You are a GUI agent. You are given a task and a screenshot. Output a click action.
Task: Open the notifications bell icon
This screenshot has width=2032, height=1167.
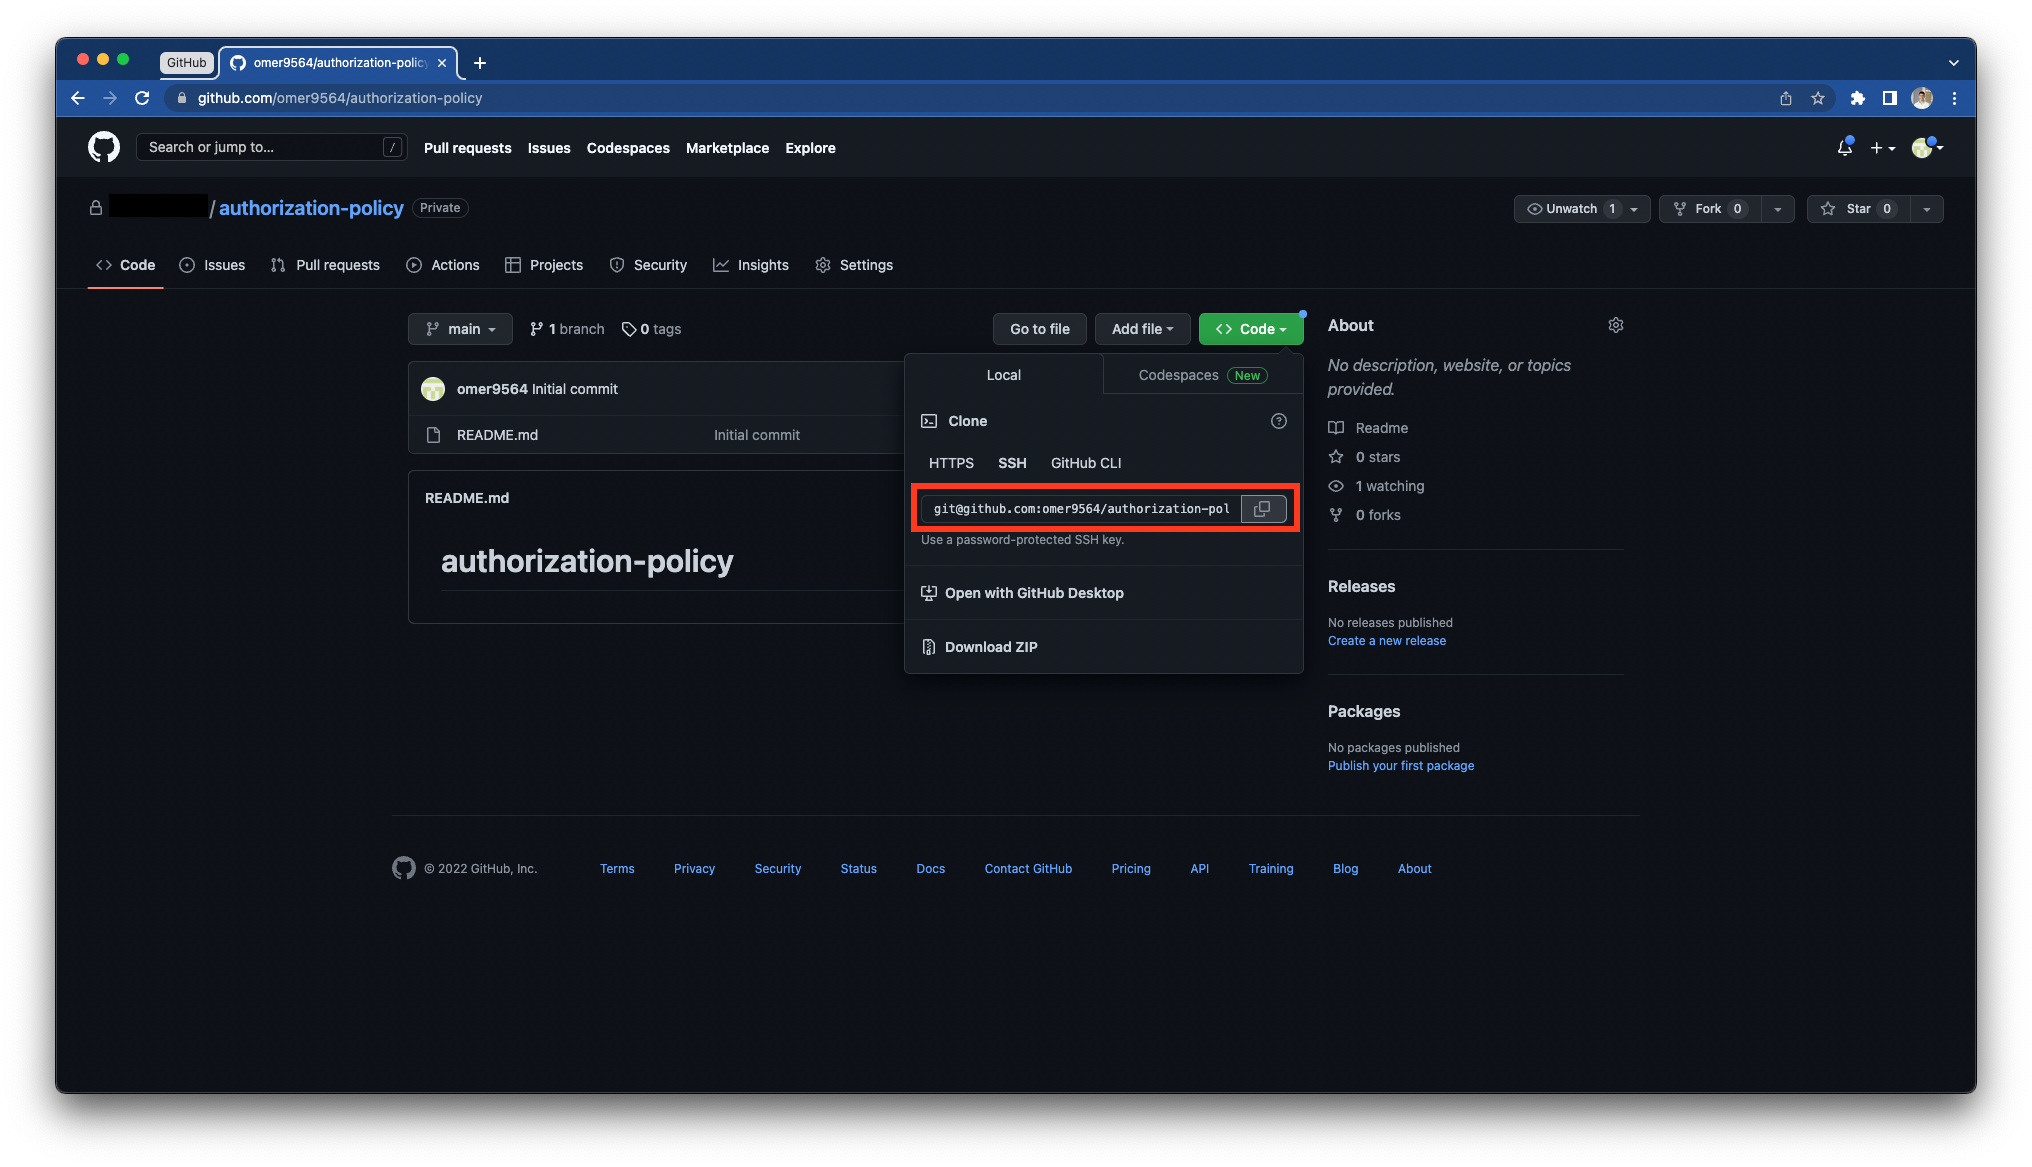pyautogui.click(x=1843, y=146)
